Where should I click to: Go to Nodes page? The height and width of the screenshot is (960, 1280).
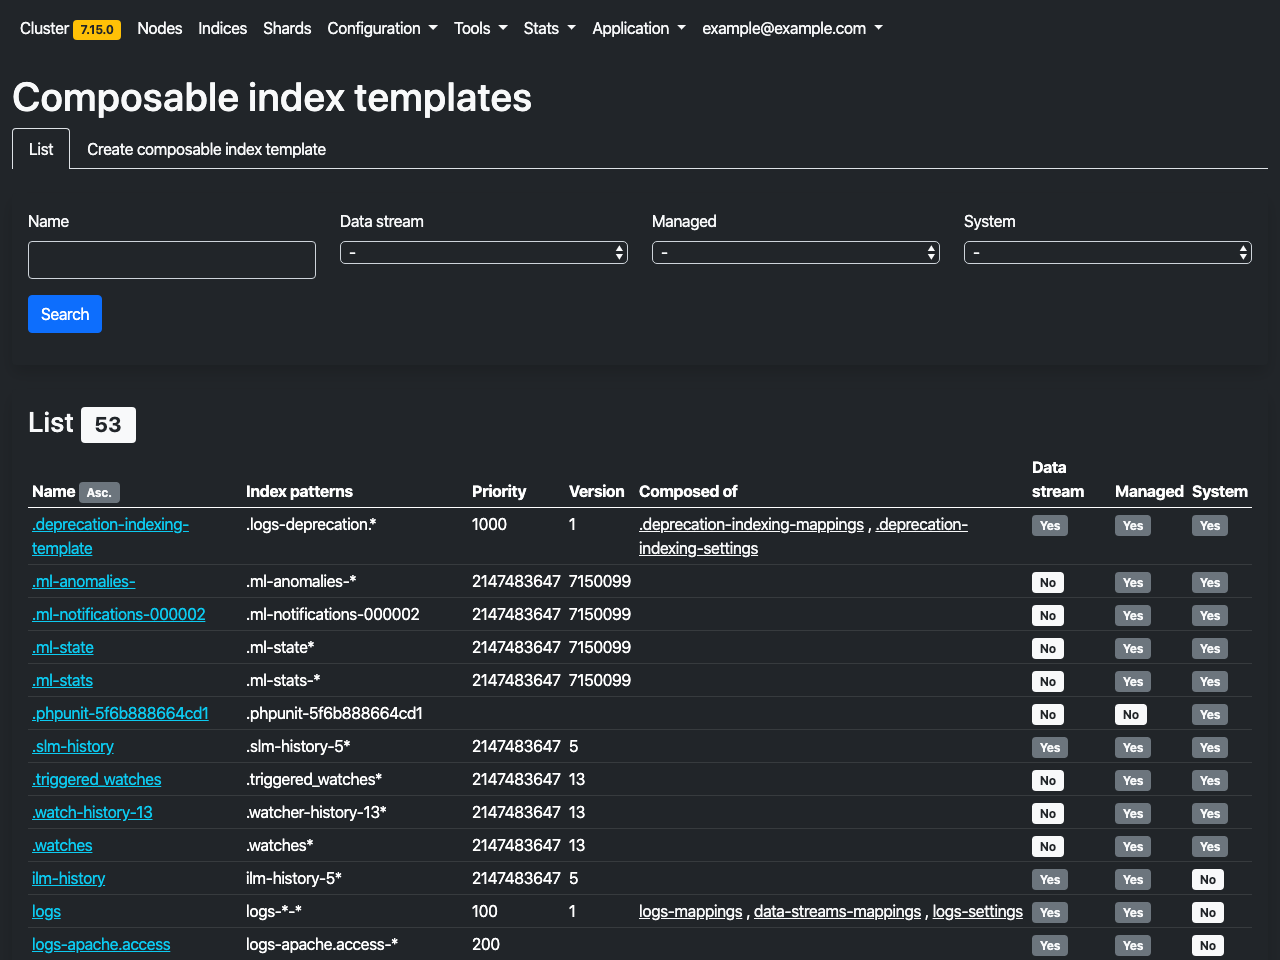160,28
